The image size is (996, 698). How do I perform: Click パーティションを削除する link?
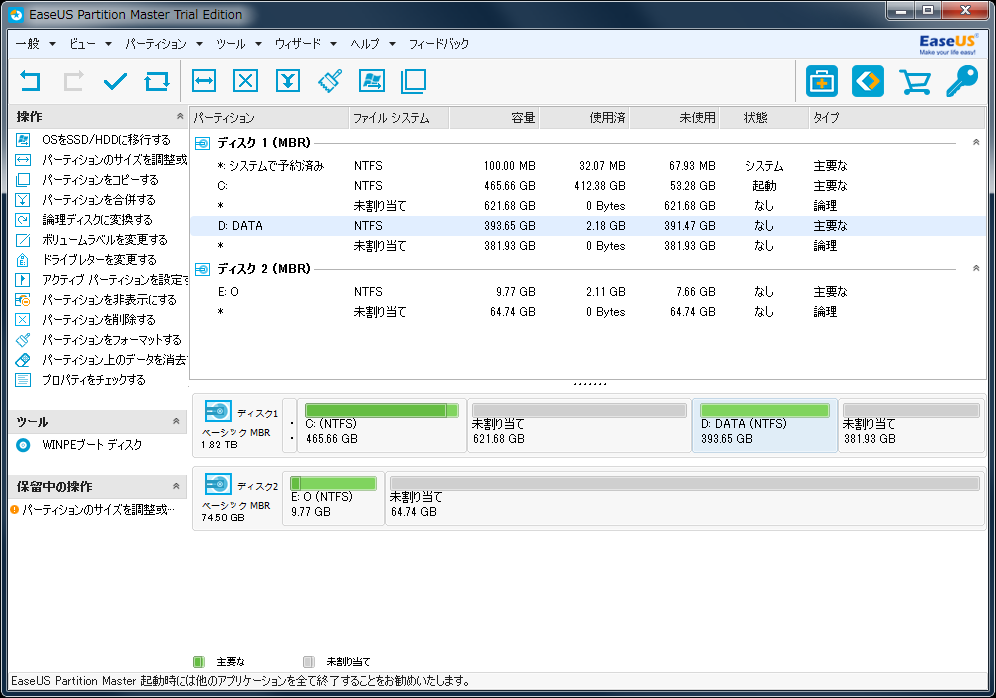pos(98,320)
